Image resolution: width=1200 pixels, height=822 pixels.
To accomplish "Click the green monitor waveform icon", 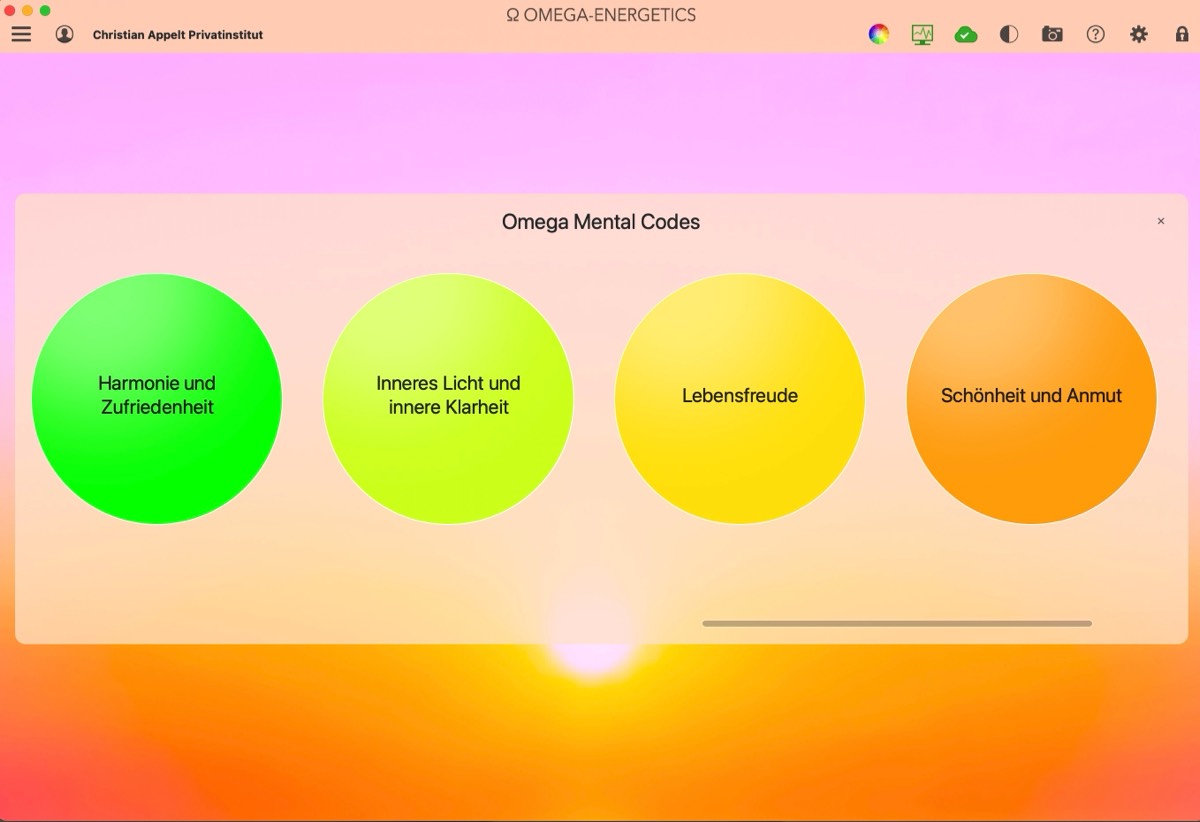I will tap(922, 34).
